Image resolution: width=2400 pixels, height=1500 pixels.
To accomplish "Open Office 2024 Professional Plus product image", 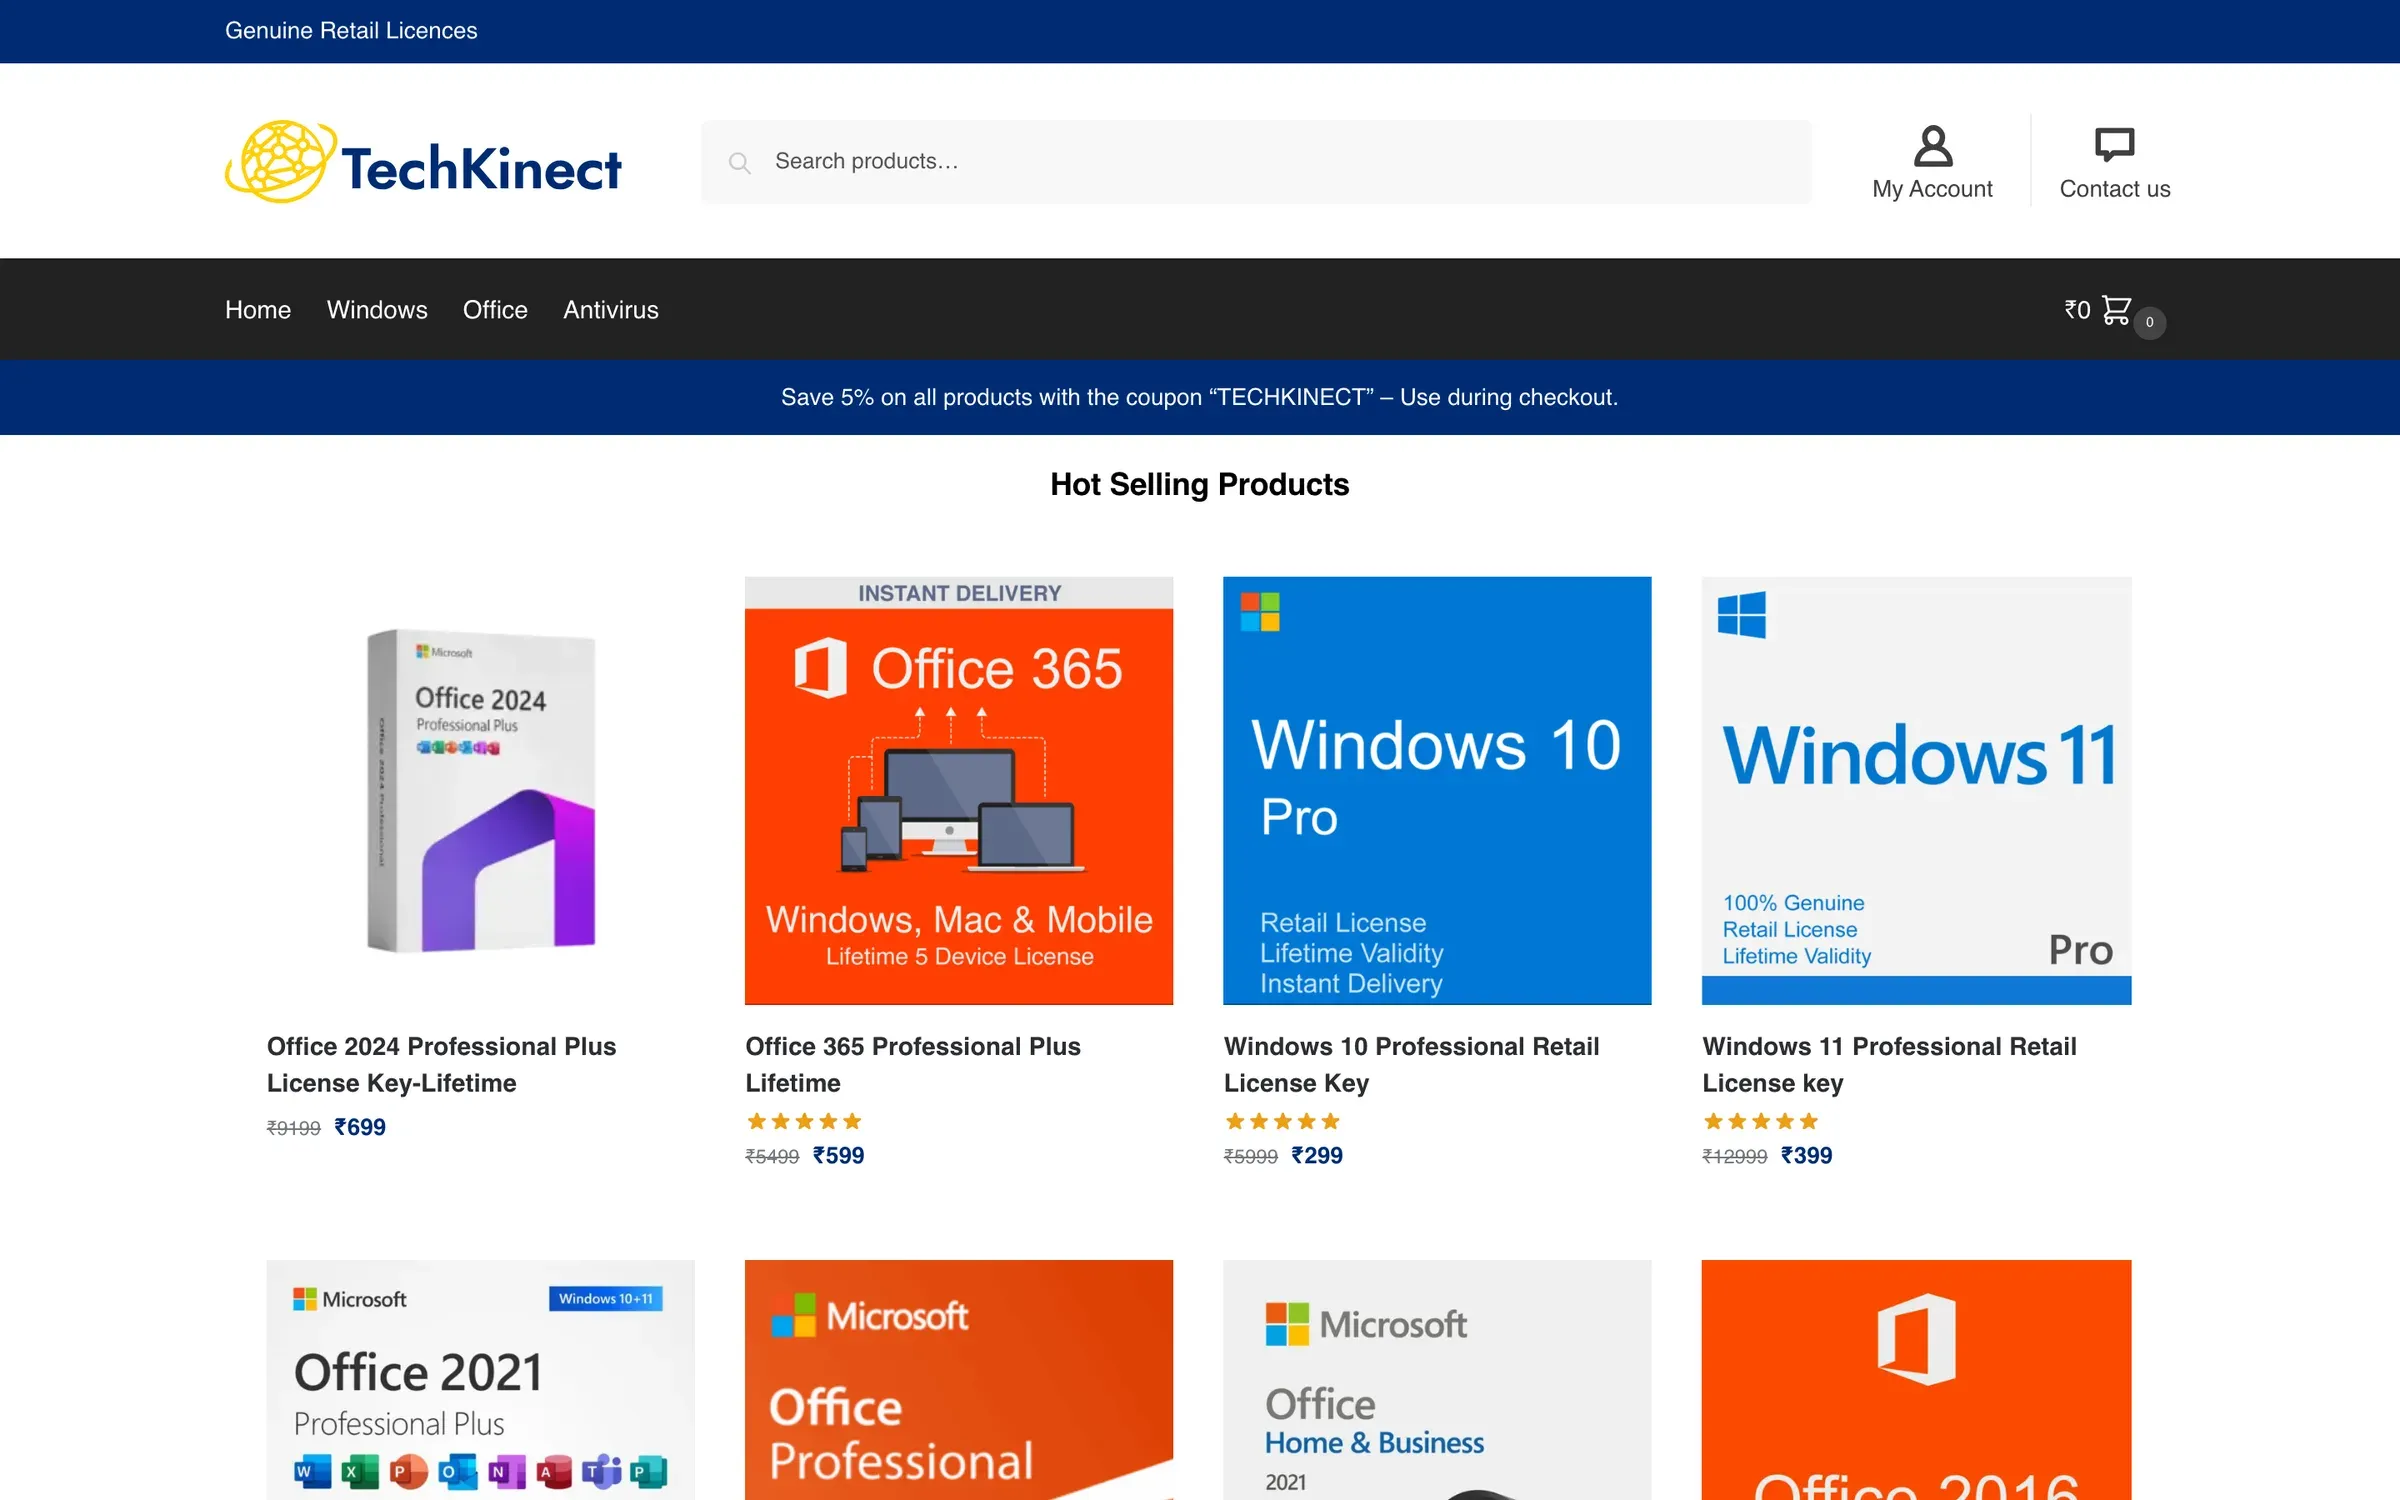I will (481, 790).
